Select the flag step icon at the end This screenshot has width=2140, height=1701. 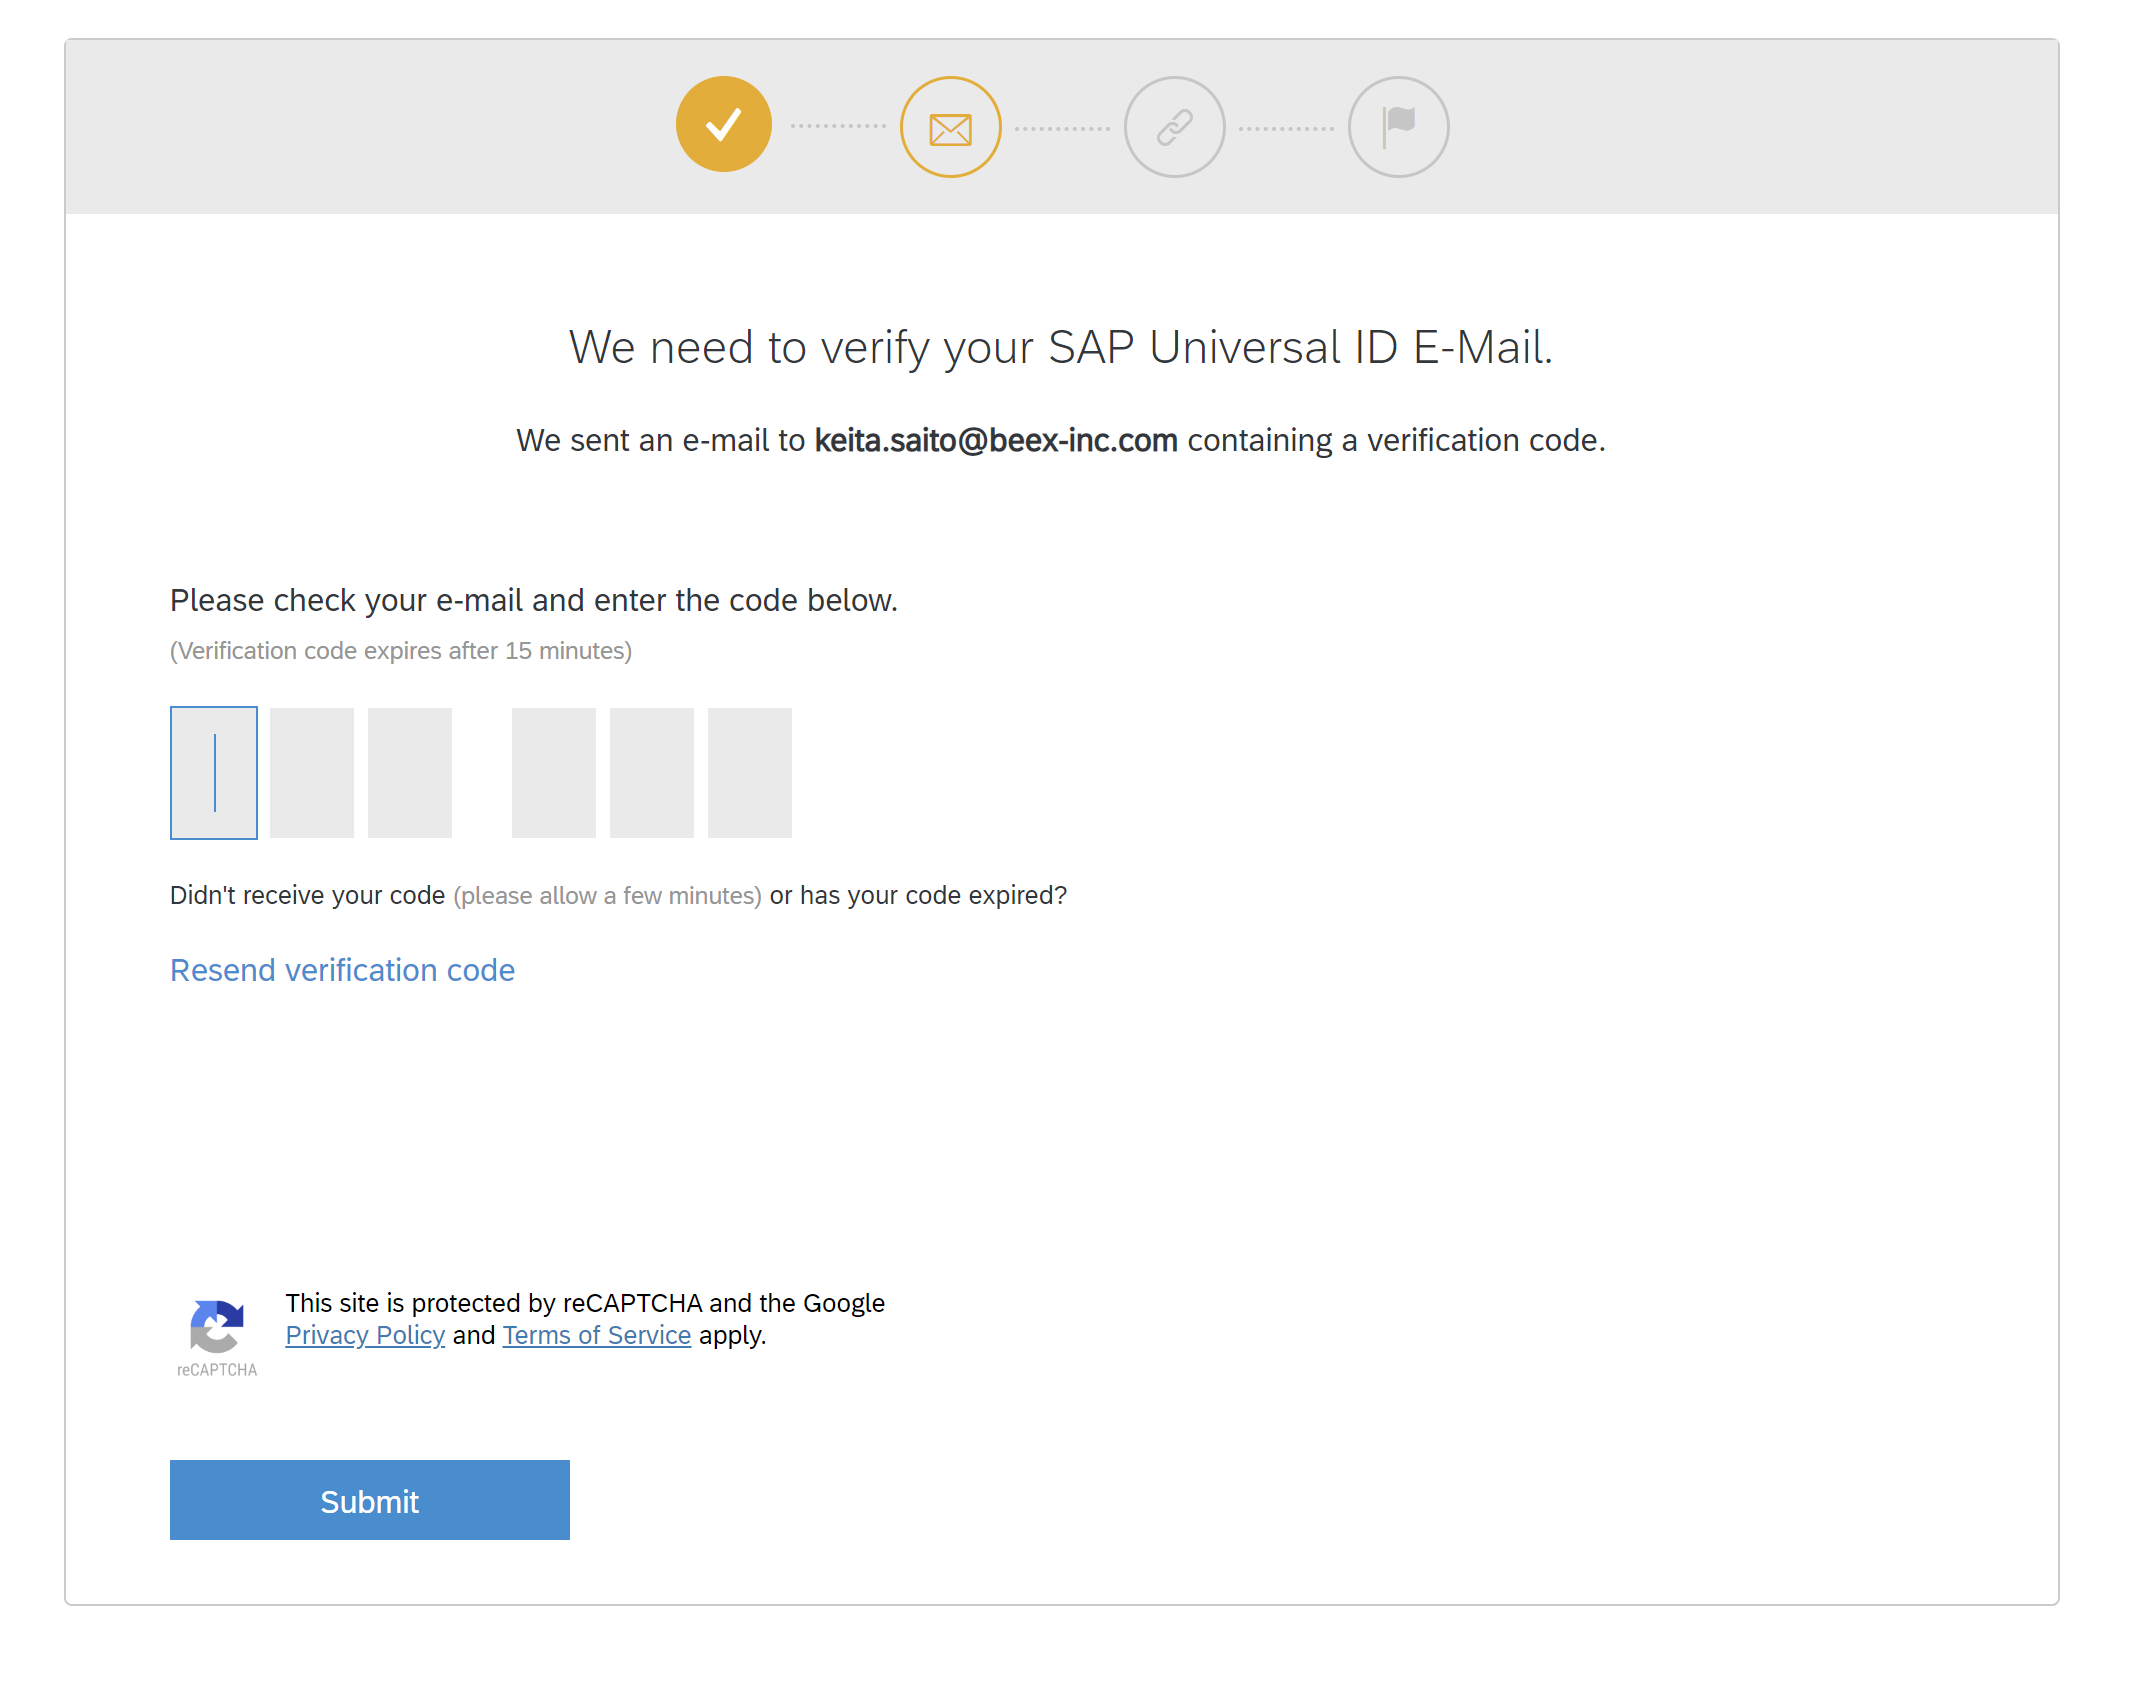coord(1398,126)
